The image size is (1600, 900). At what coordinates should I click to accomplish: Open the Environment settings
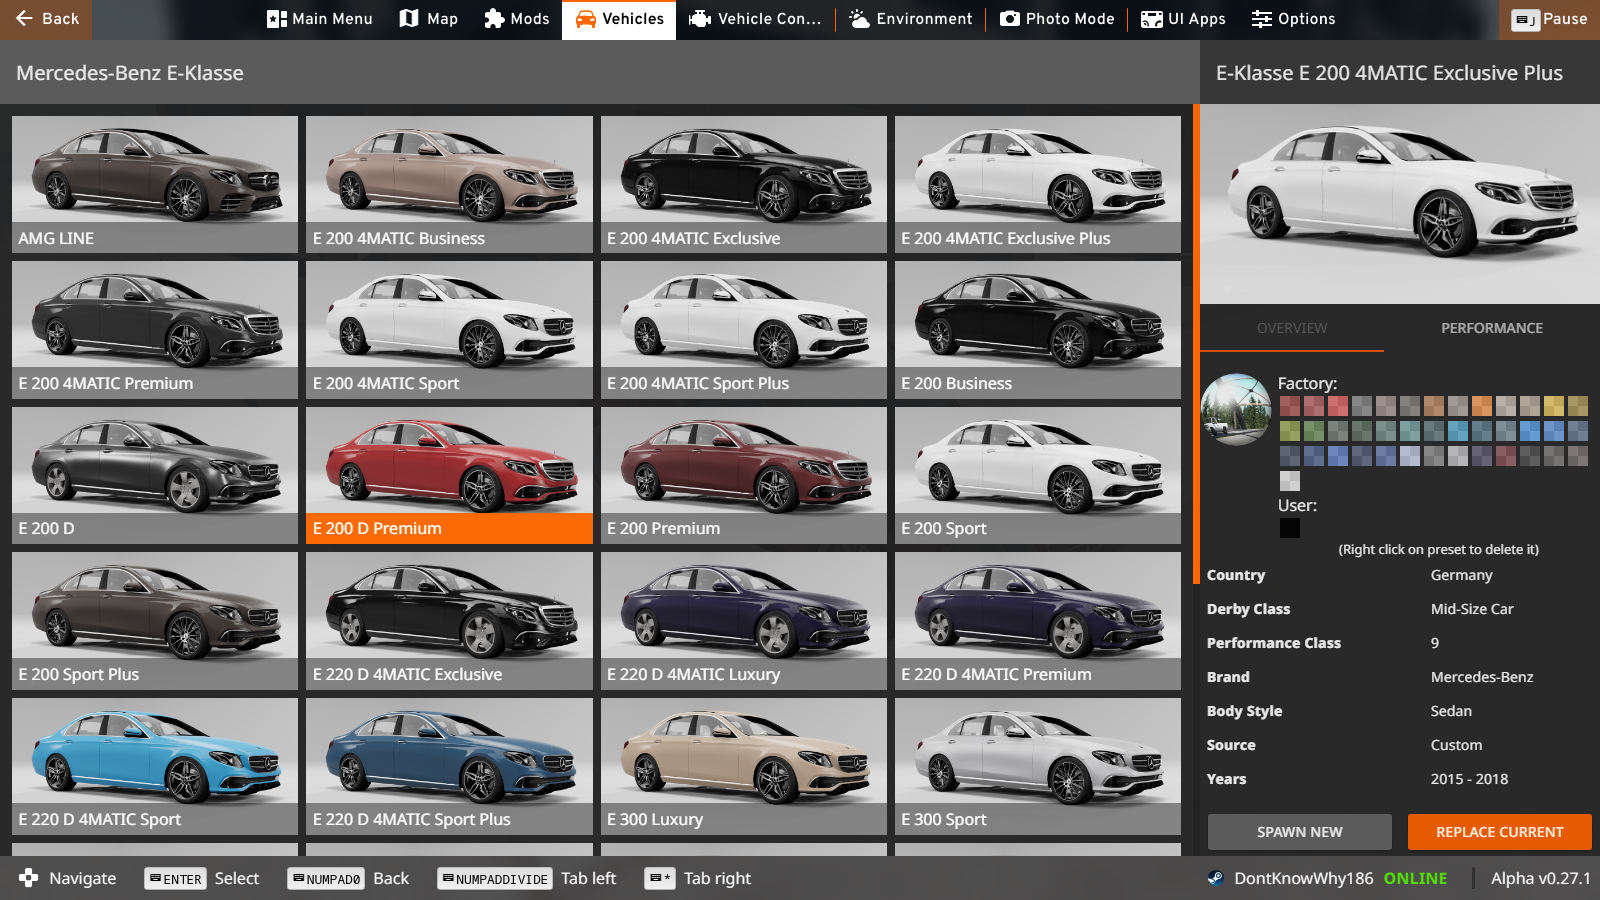coord(911,19)
